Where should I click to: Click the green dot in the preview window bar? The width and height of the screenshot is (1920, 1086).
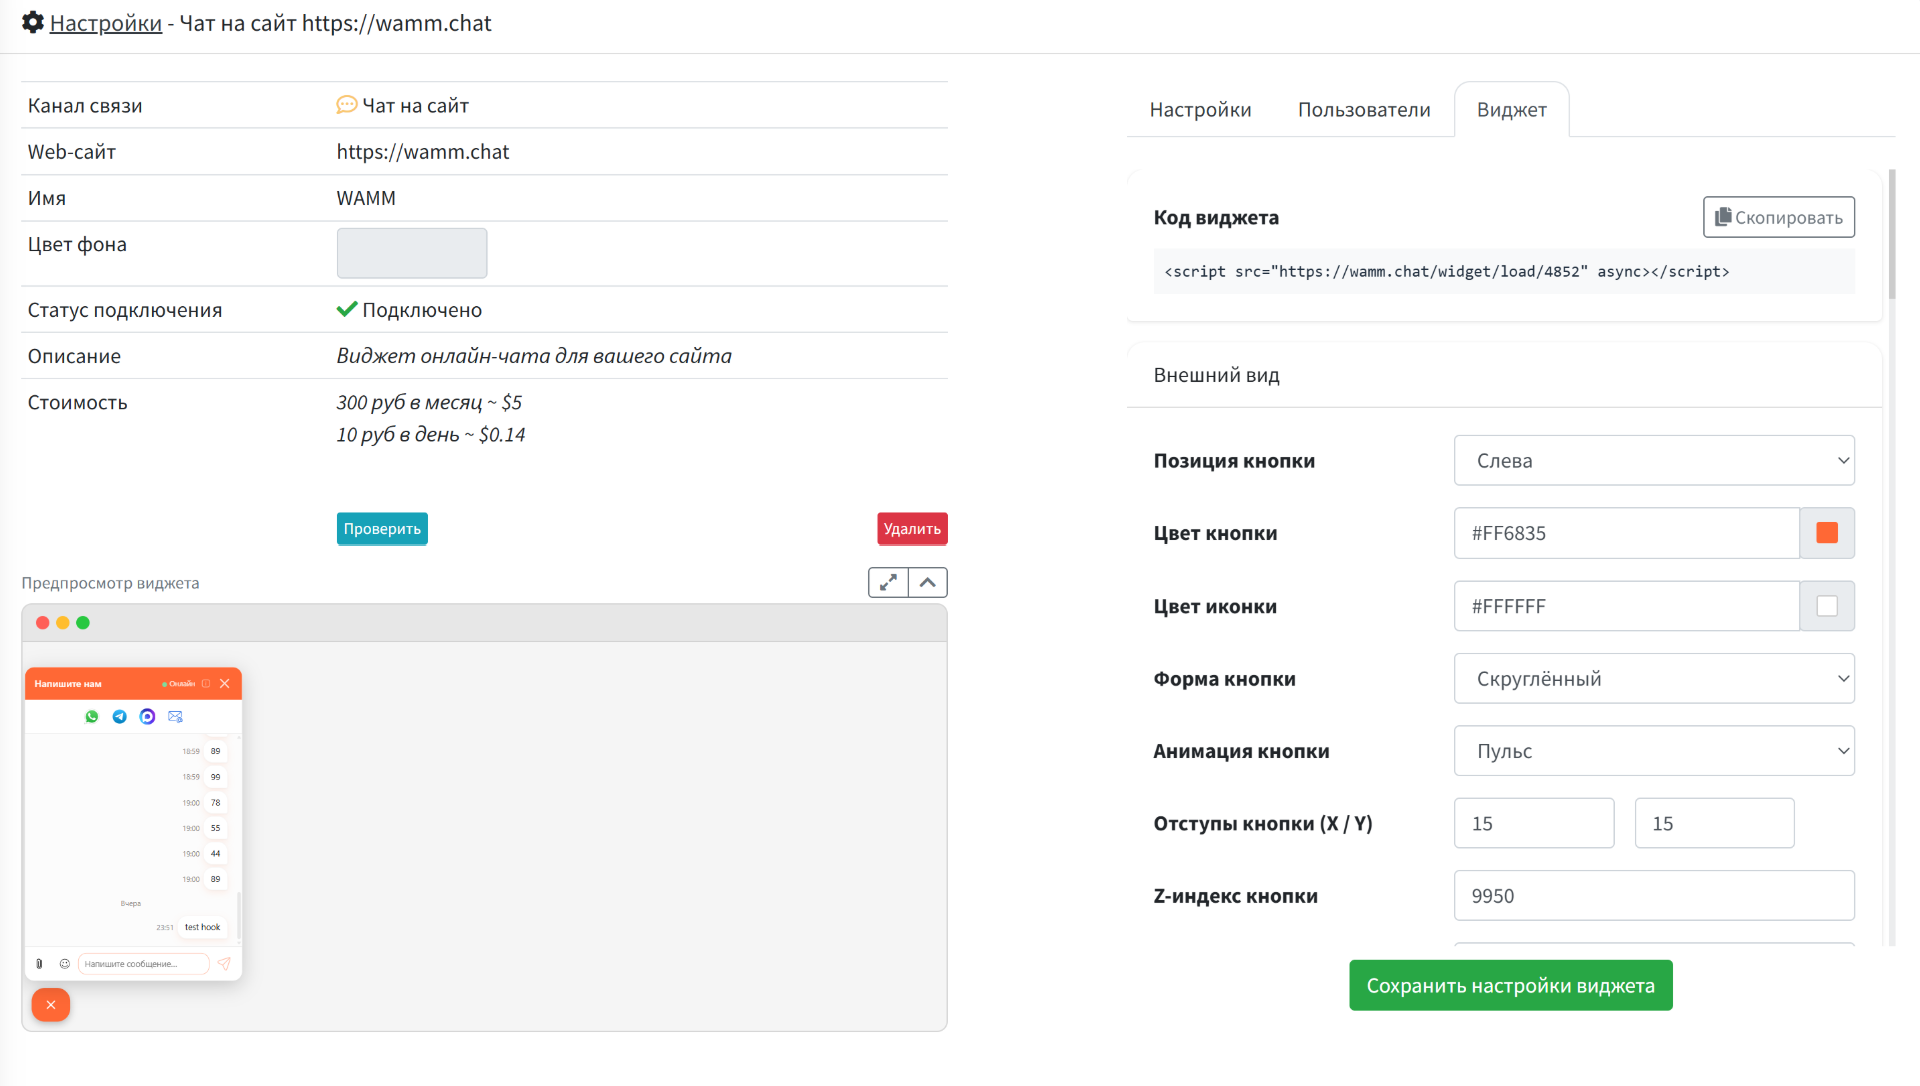[x=83, y=623]
